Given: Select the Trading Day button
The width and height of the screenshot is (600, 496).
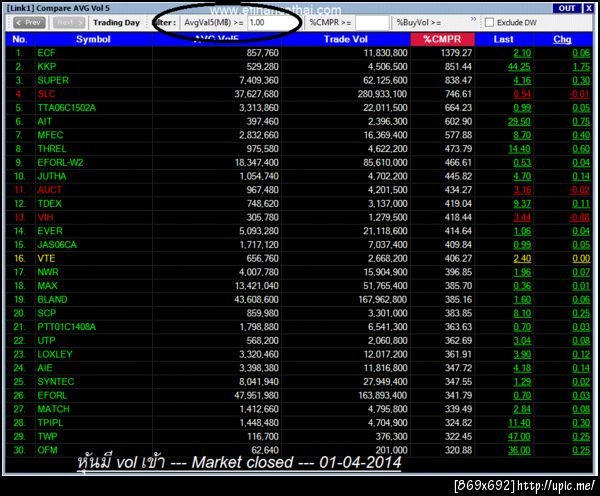Looking at the screenshot, I should point(117,23).
